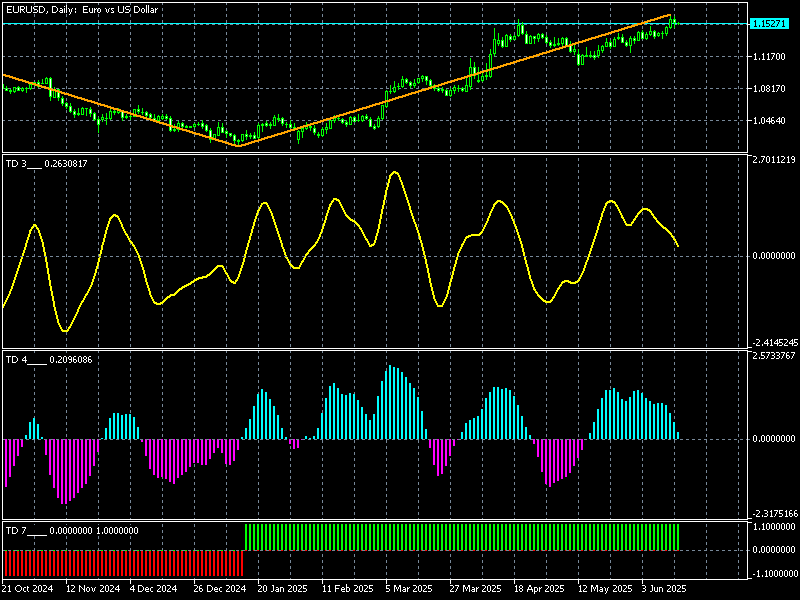The height and width of the screenshot is (600, 800).
Task: Click the TD 4 indicator label
Action: coord(26,360)
